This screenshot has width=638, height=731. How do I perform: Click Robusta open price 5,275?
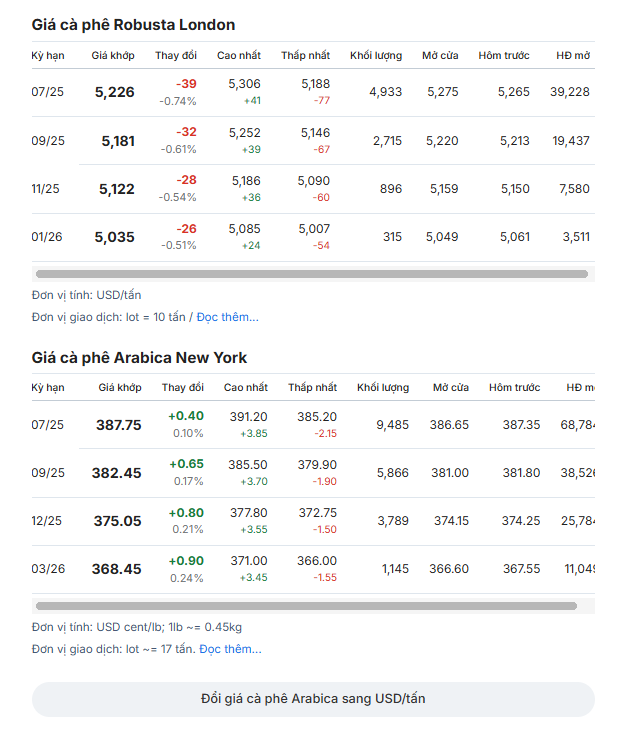(x=443, y=92)
